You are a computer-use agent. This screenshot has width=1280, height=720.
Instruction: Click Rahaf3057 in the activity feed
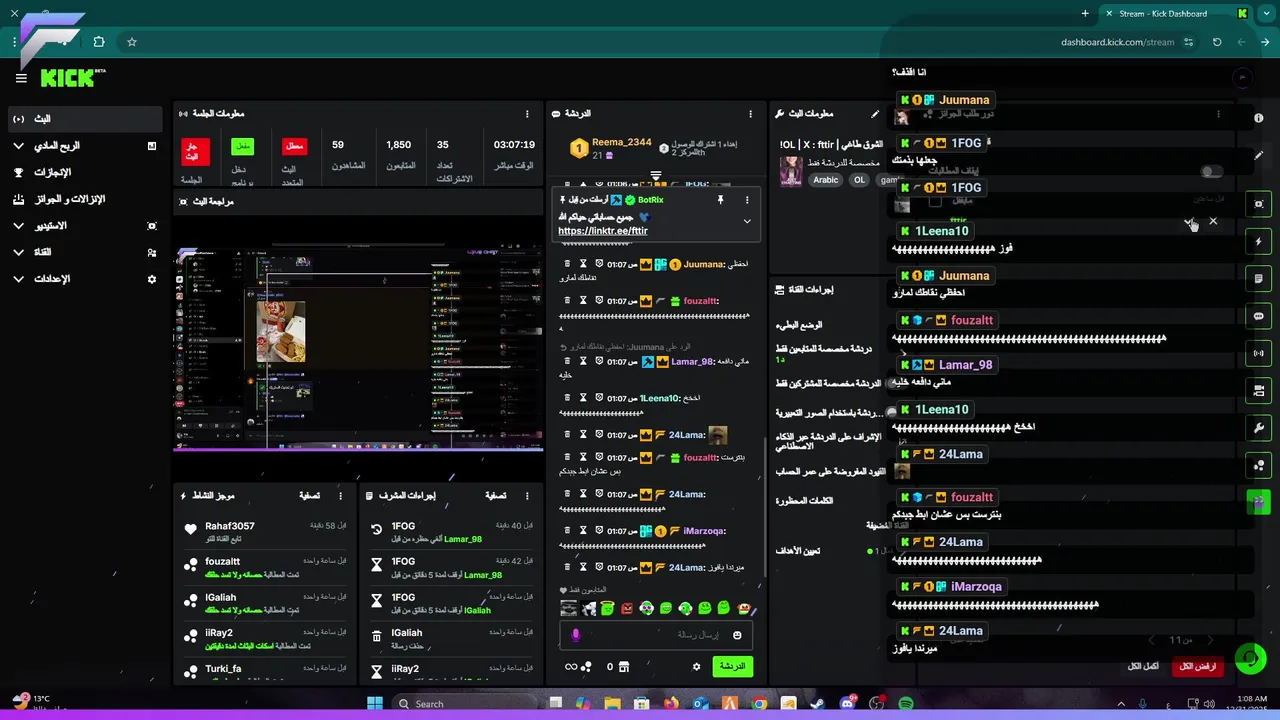230,526
